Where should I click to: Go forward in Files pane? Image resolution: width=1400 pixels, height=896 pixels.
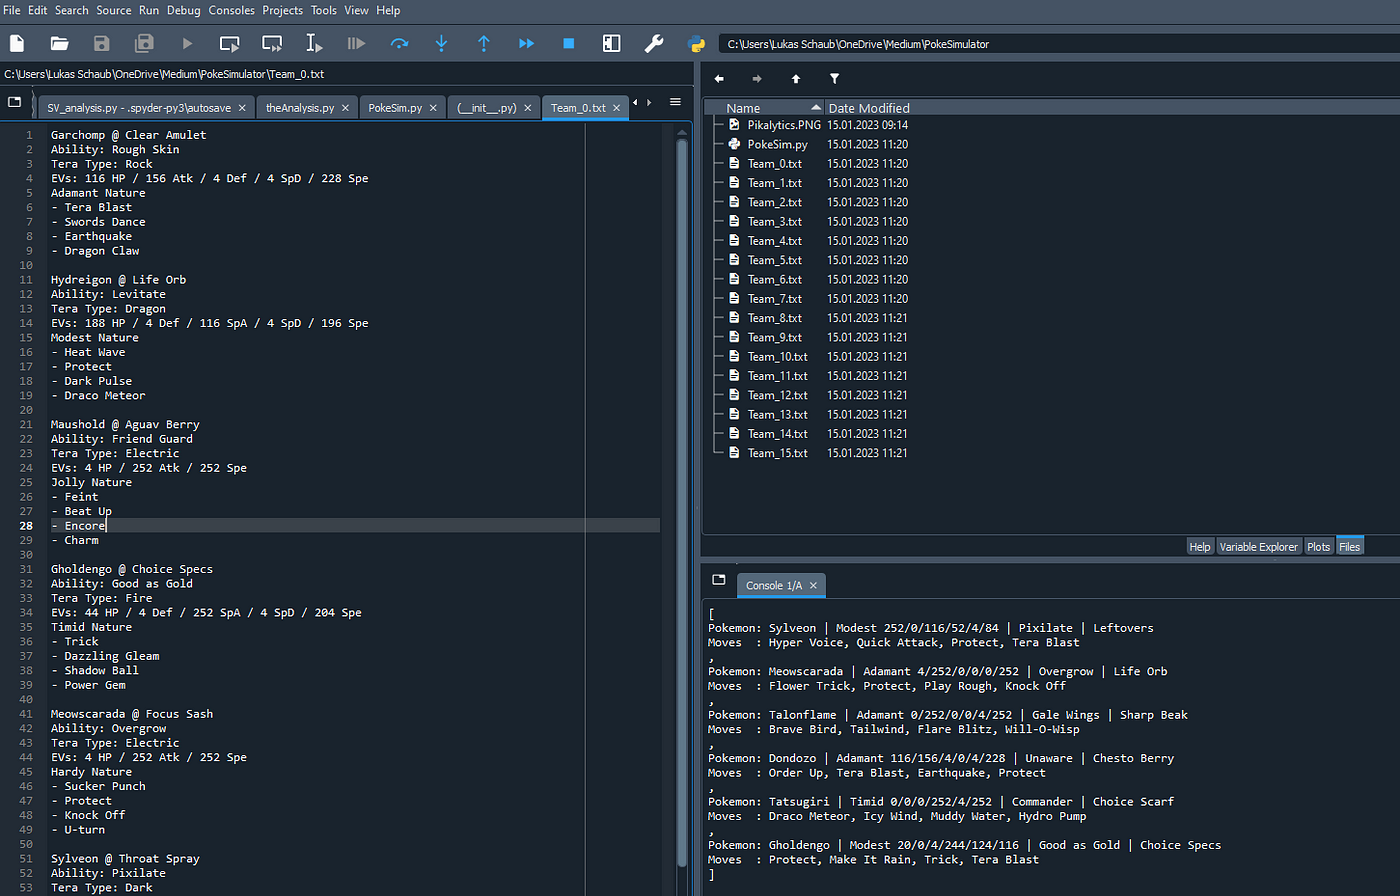pyautogui.click(x=757, y=78)
